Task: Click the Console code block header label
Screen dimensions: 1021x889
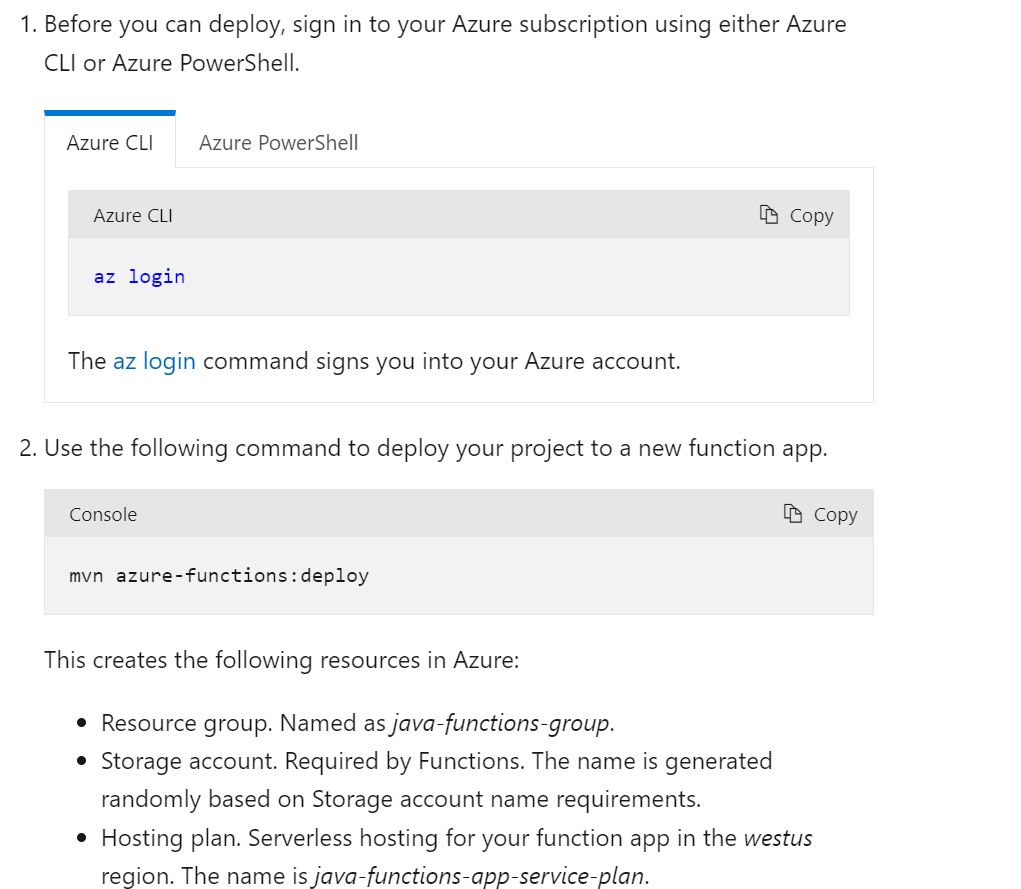Action: tap(103, 514)
